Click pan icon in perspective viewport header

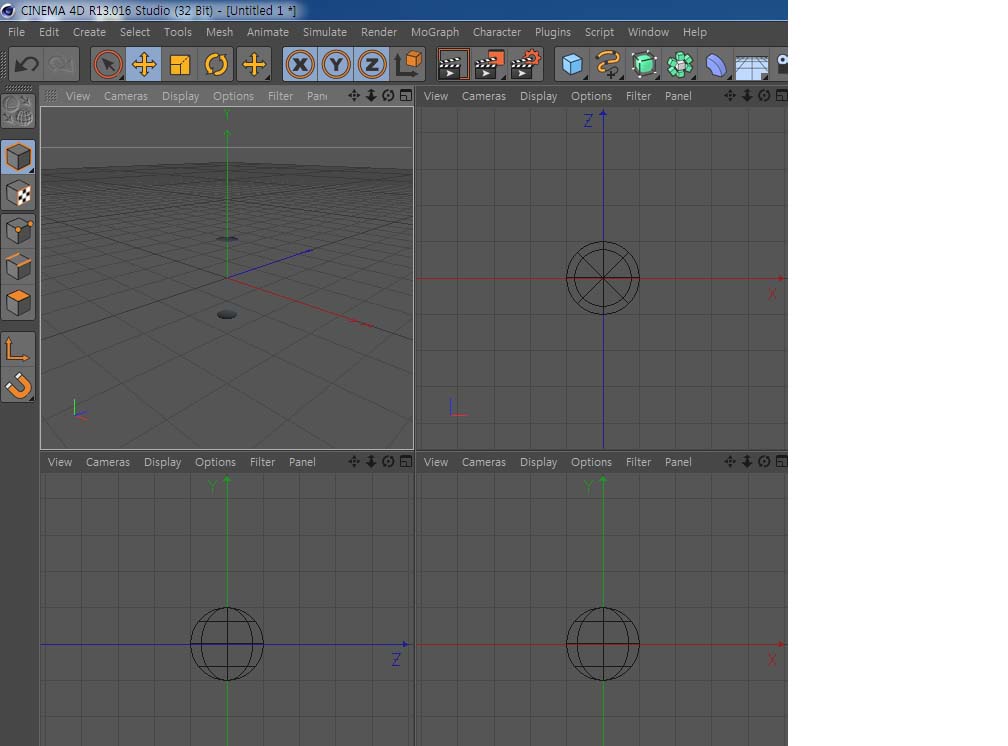[x=354, y=96]
